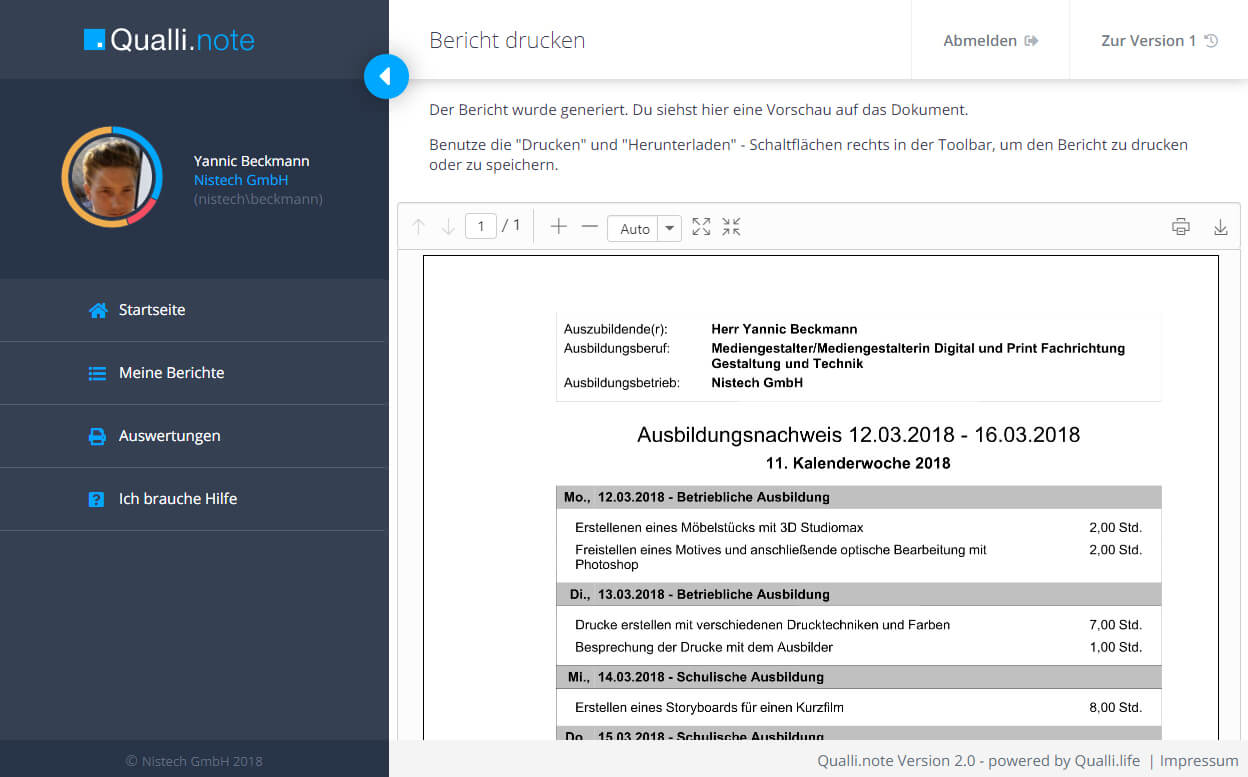Viewport: 1248px width, 777px height.
Task: Click the Startseite home icon
Action: pos(98,310)
